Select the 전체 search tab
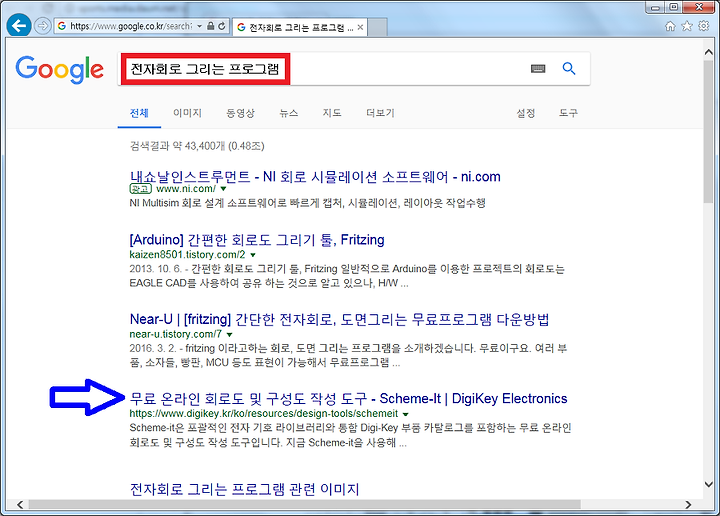This screenshot has width=720, height=516. pyautogui.click(x=139, y=113)
